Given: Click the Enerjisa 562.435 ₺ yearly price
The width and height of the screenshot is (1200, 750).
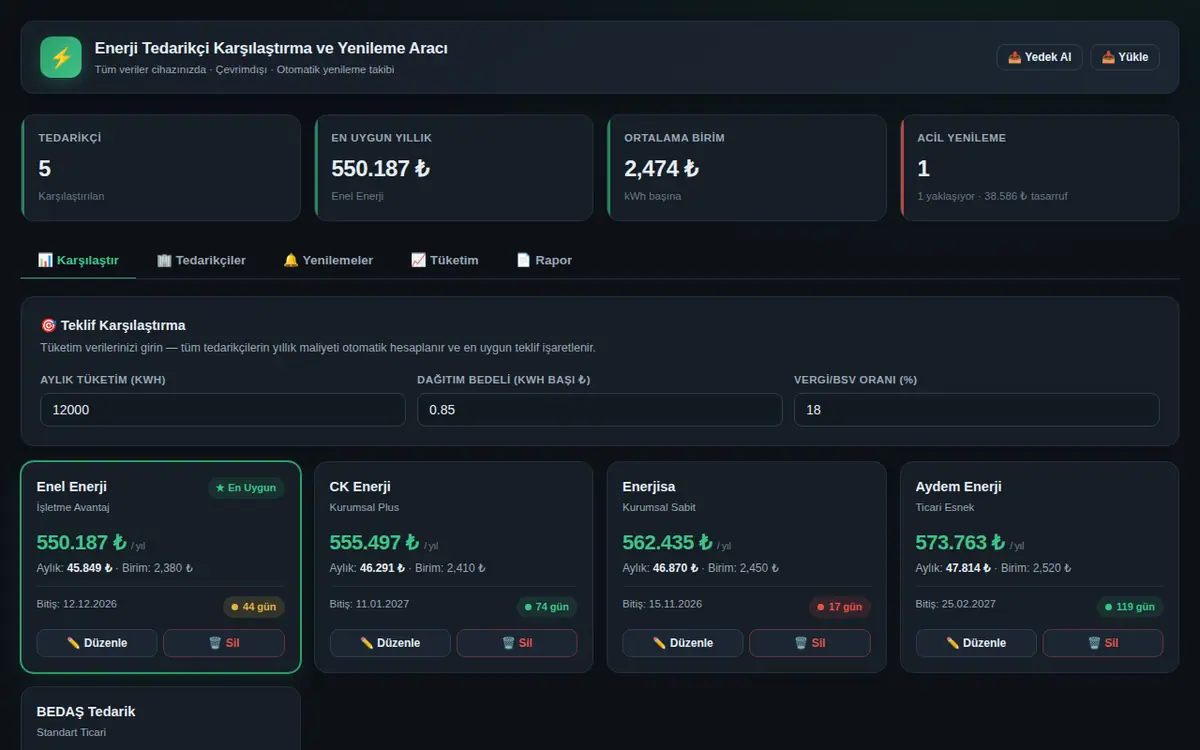Looking at the screenshot, I should pyautogui.click(x=667, y=542).
